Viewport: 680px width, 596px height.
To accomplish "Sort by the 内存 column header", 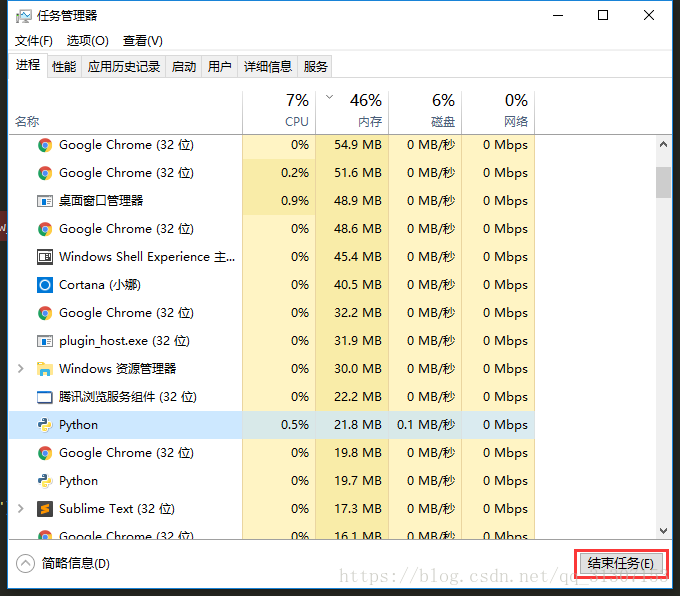I will click(x=352, y=112).
